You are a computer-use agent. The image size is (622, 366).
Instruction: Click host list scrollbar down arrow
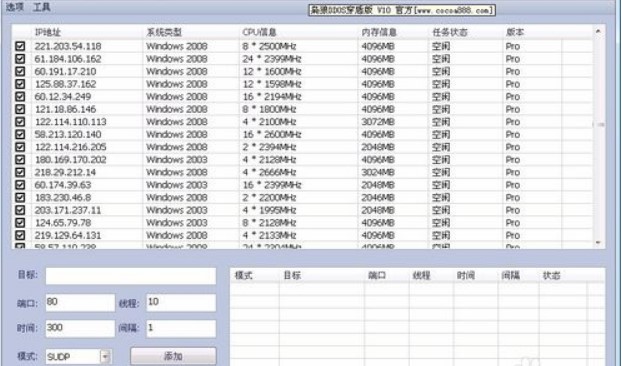coord(598,243)
